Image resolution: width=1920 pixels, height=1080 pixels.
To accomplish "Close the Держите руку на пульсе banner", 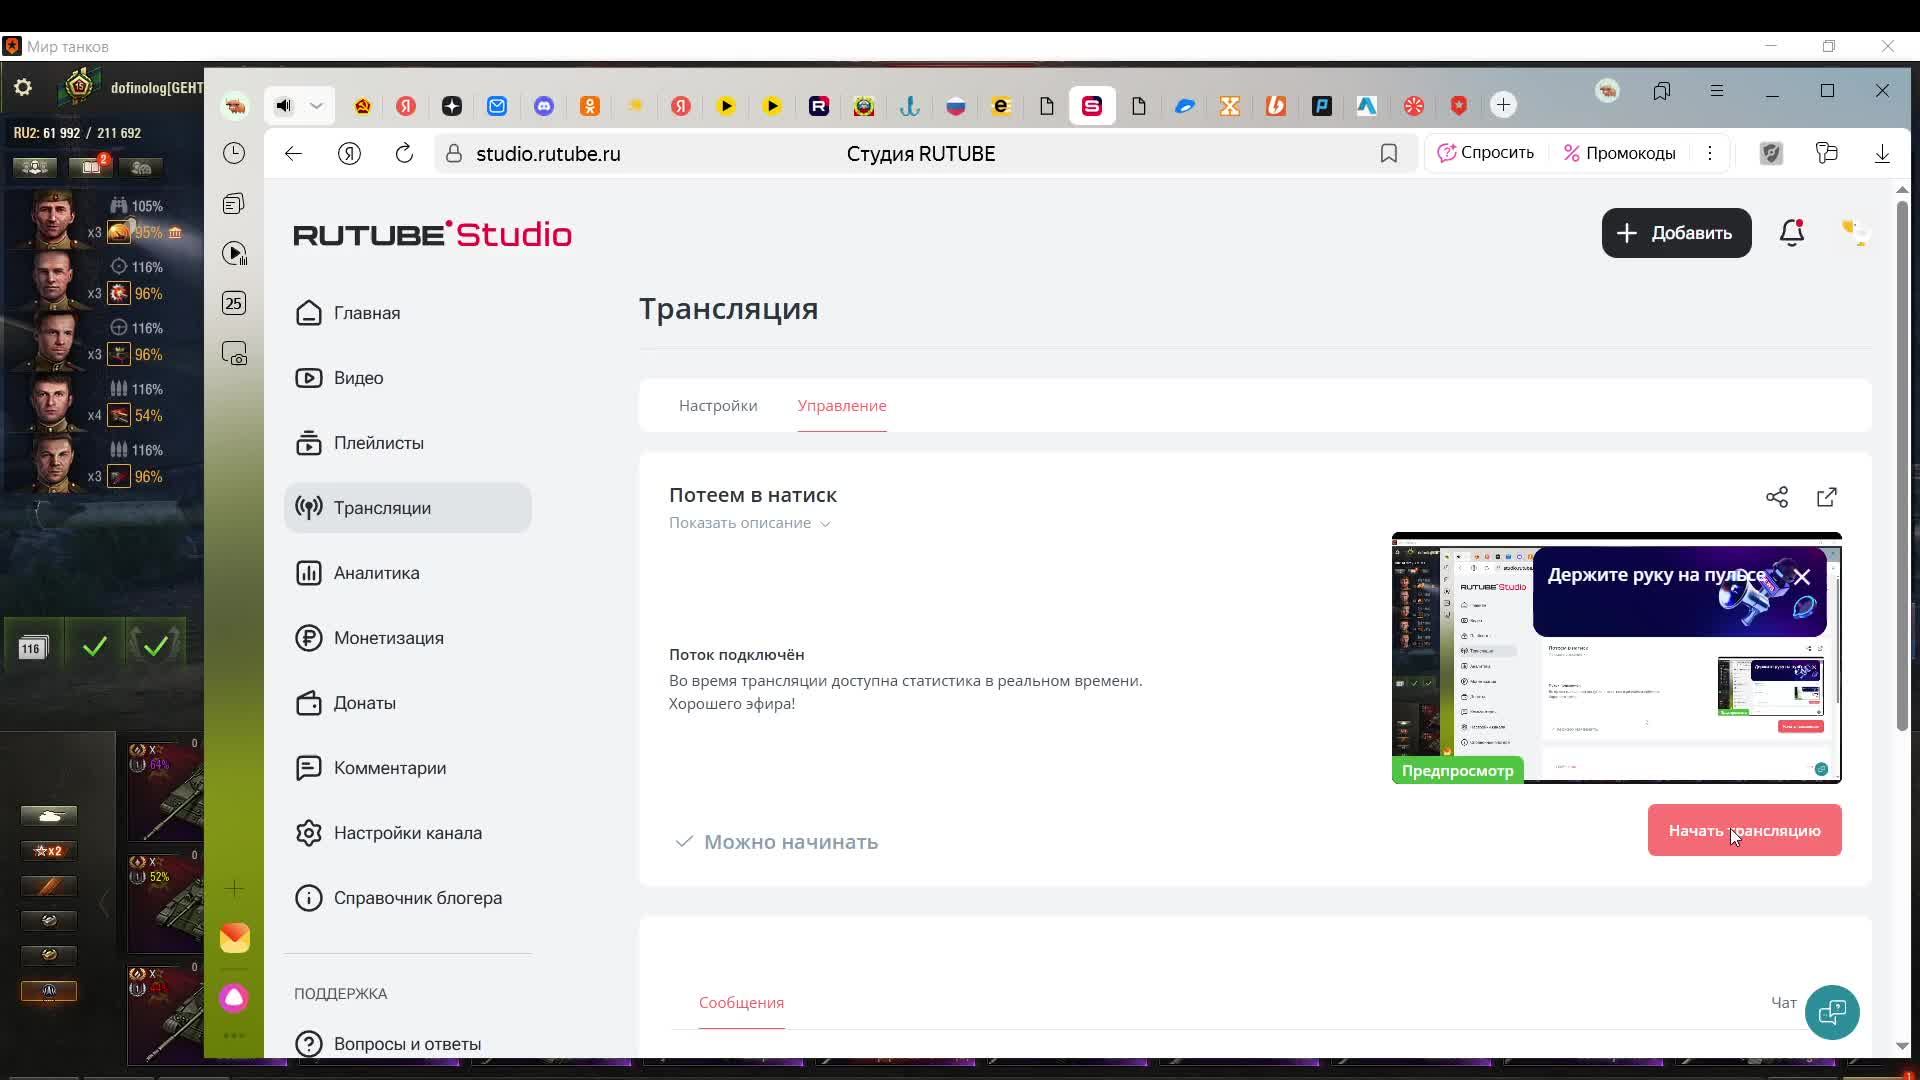I will pos(1802,577).
